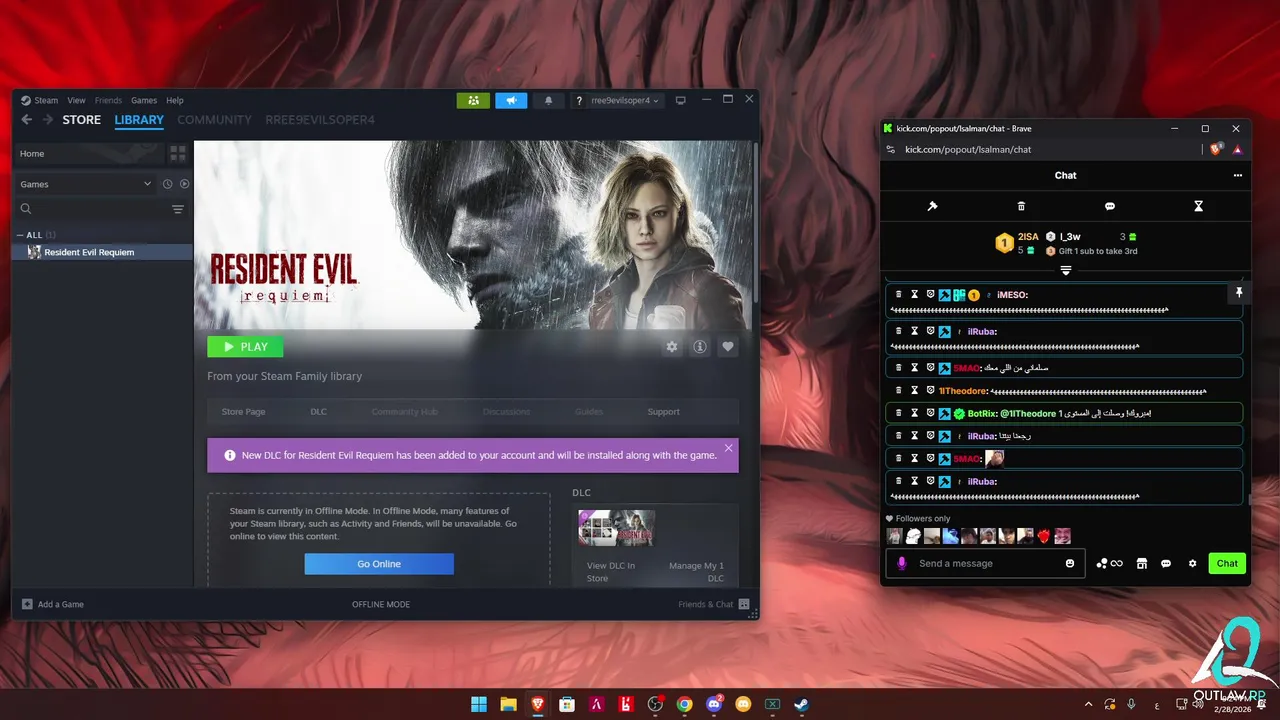Screen dimensions: 1280x720
Task: Click shield icon on BotRix message
Action: coord(930,413)
